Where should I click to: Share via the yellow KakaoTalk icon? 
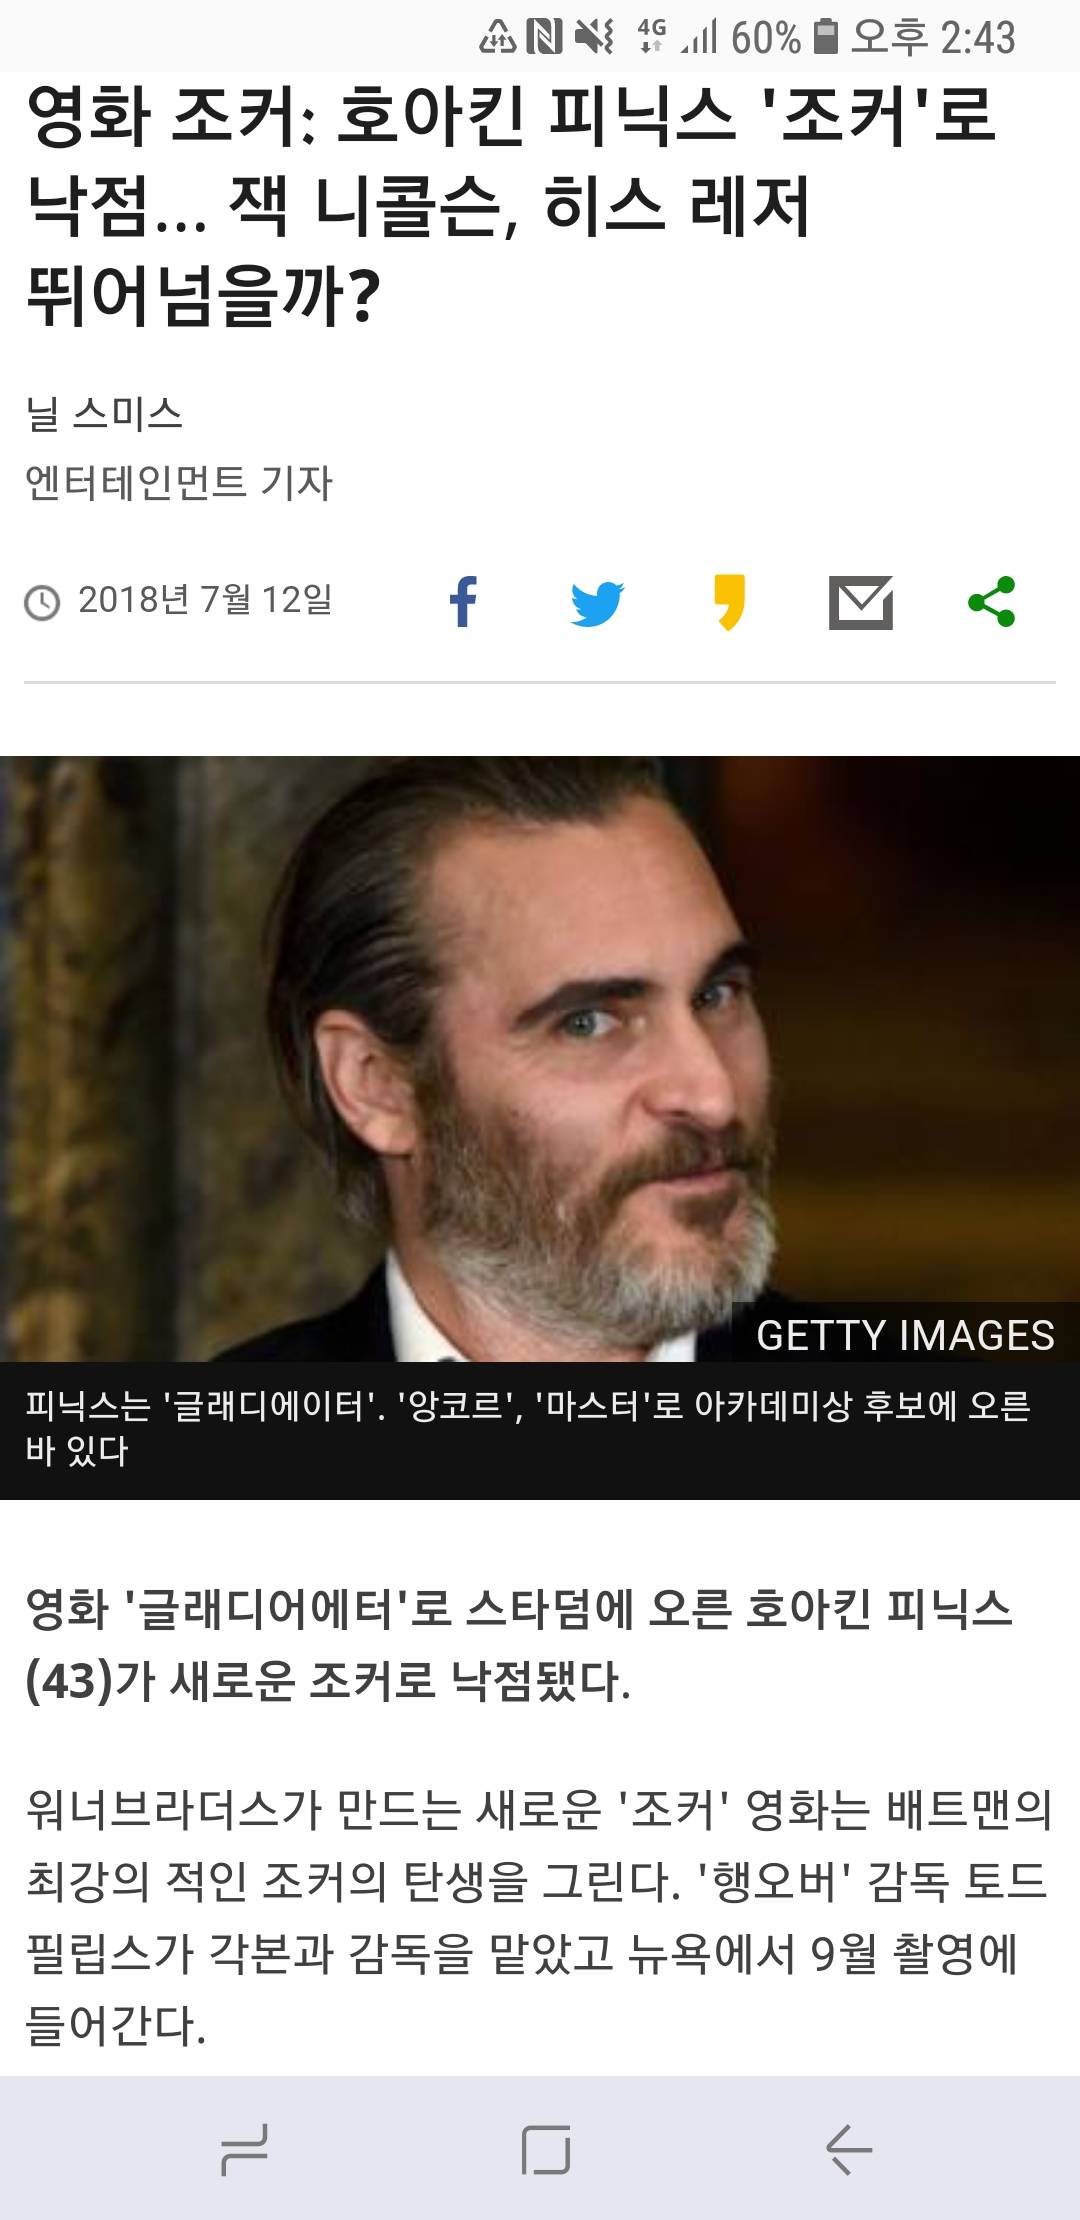(x=730, y=602)
